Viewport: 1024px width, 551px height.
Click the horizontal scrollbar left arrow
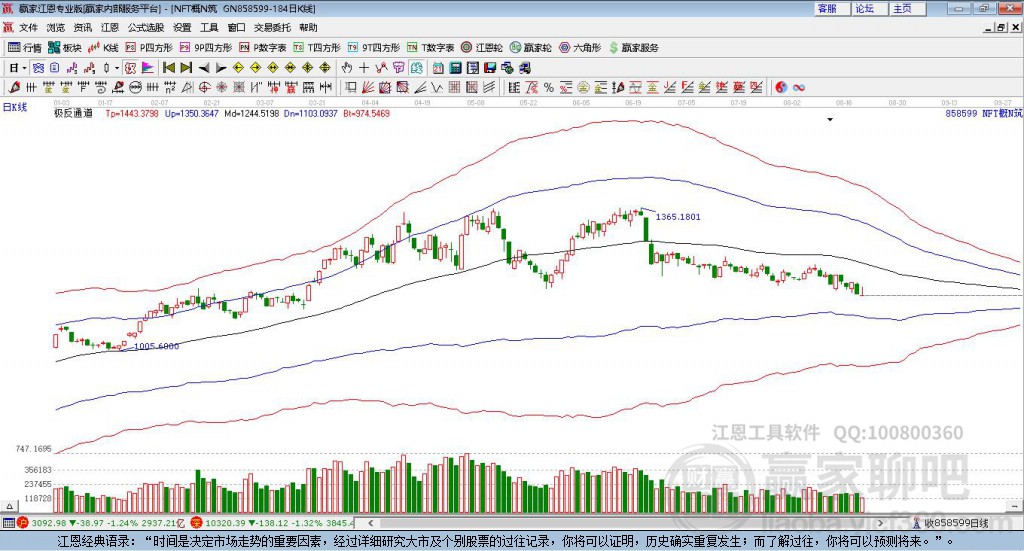pos(371,523)
